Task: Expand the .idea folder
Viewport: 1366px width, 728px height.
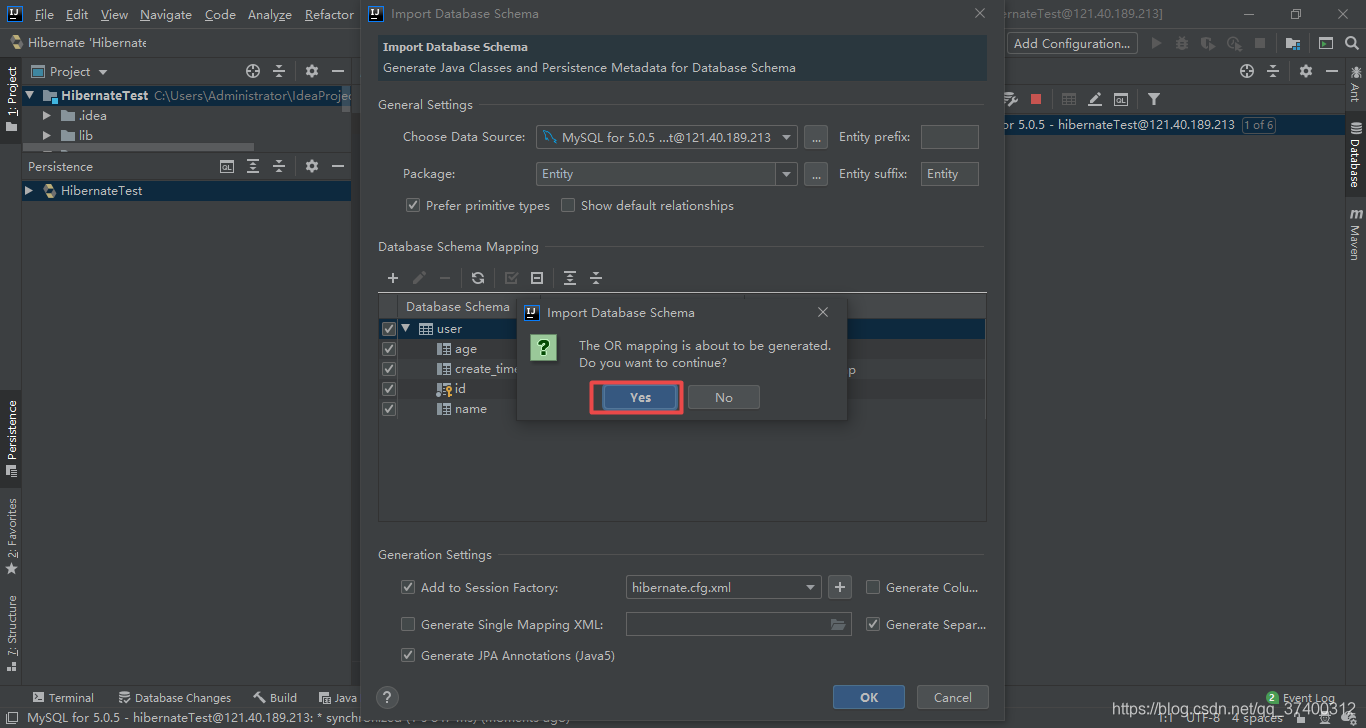Action: 46,116
